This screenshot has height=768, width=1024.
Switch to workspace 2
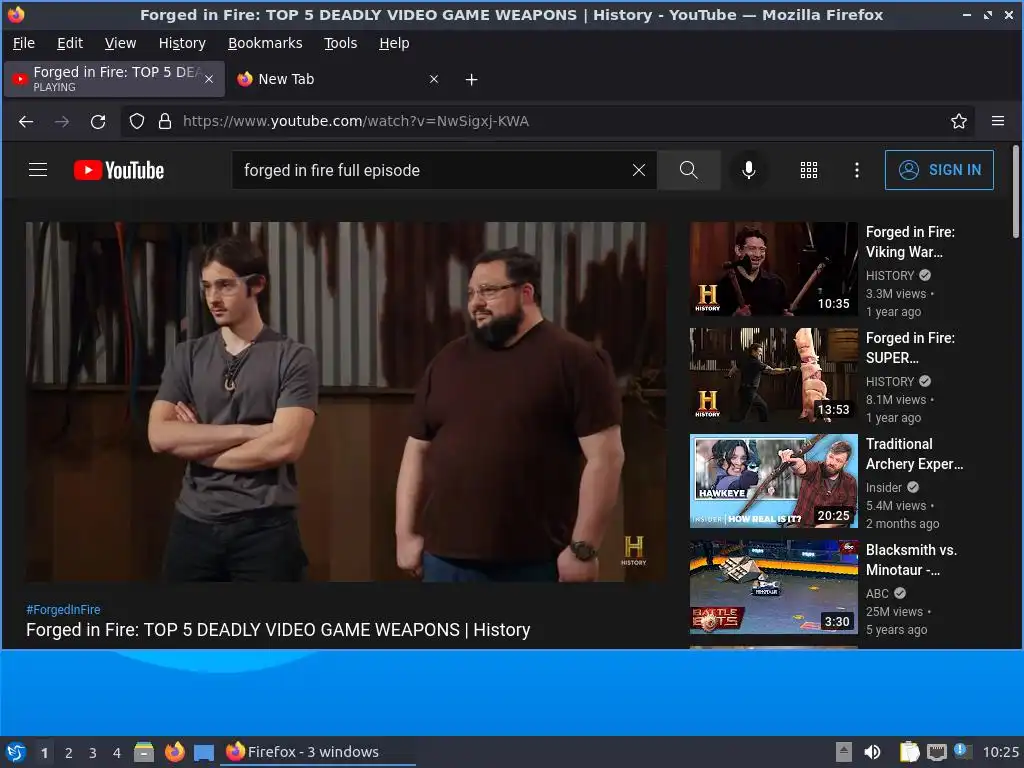coord(69,753)
